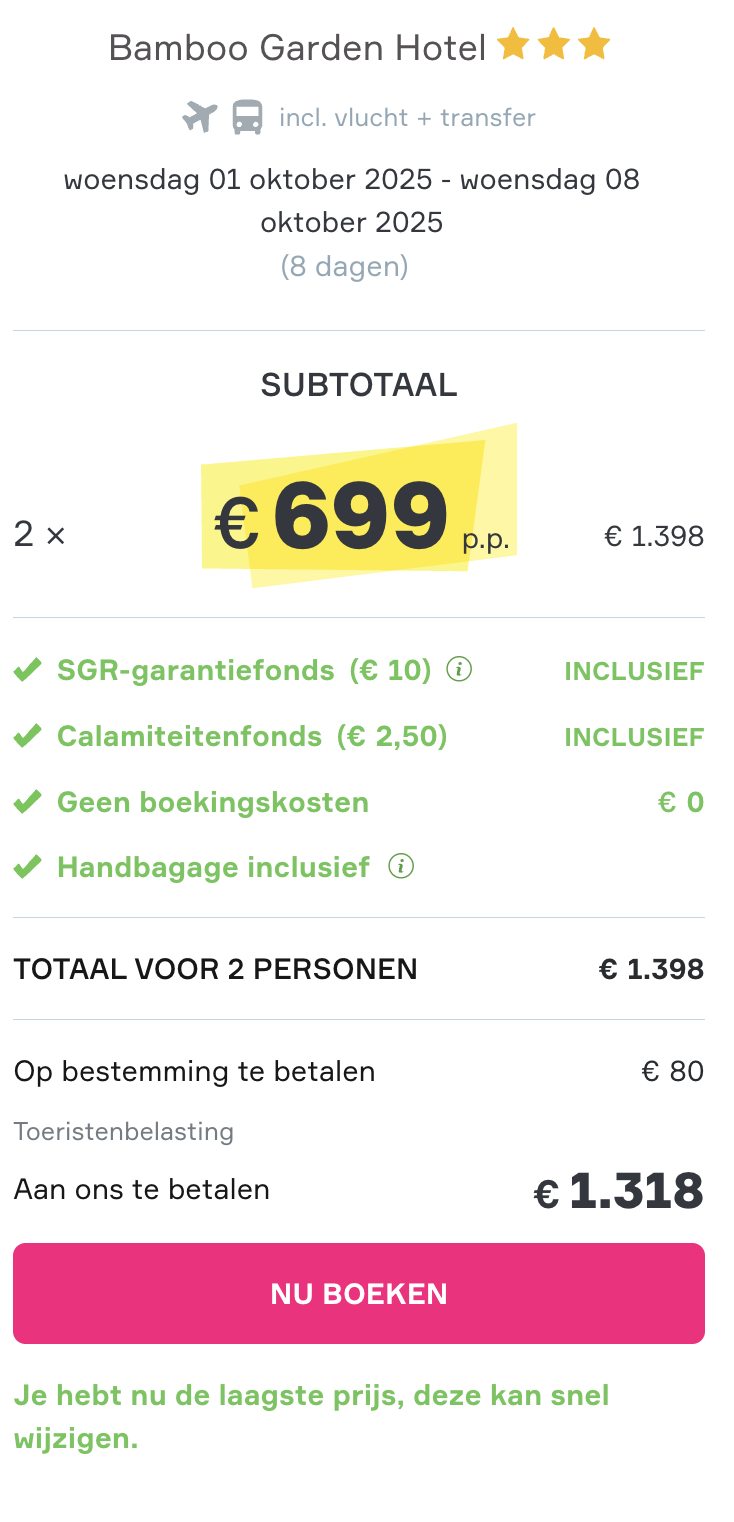Click the Toeristenbelasting label

(124, 1131)
